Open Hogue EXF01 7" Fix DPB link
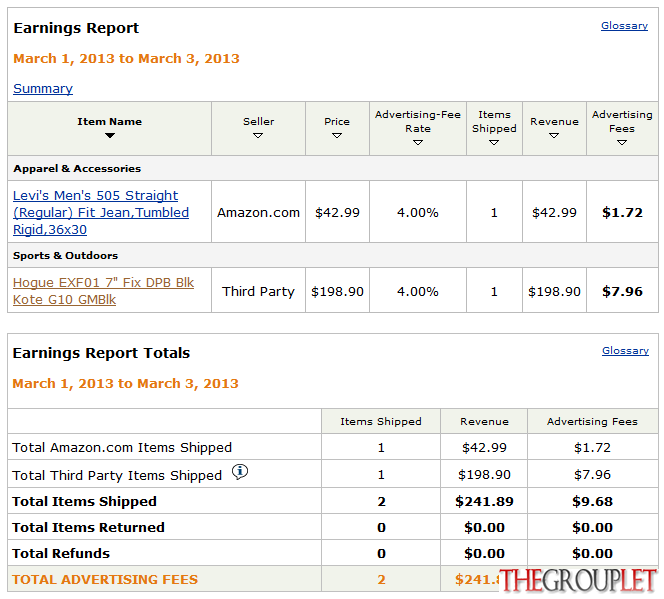This screenshot has height=599, width=664. tap(103, 291)
